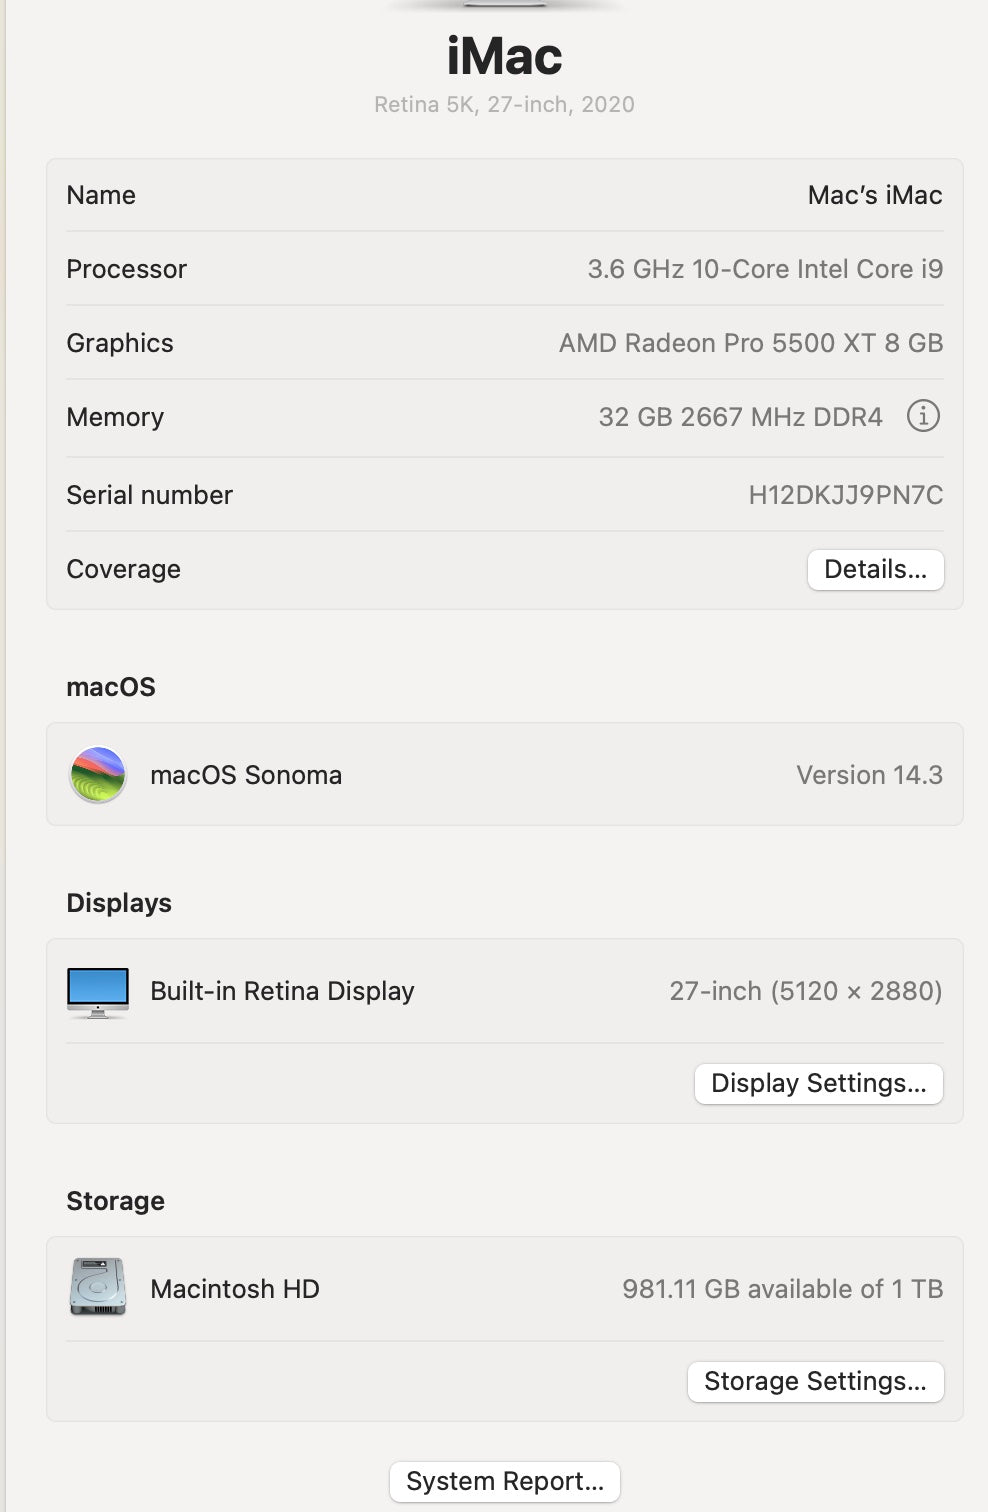Open the System Report
This screenshot has width=988, height=1512.
[x=505, y=1482]
